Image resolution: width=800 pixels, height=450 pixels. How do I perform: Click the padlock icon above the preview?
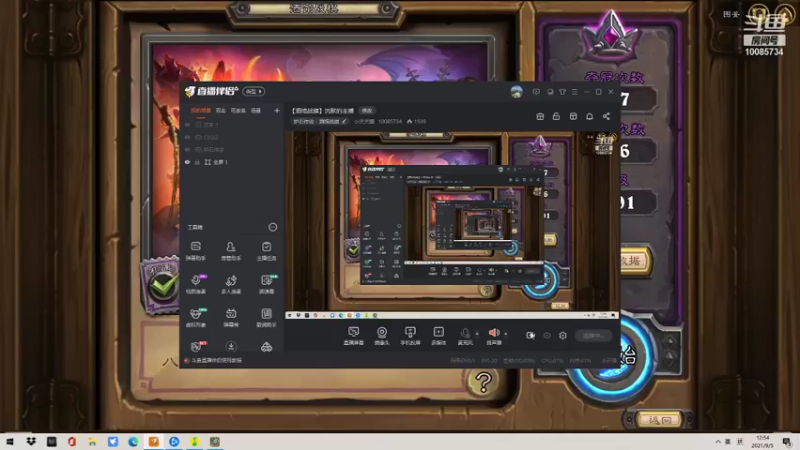[x=556, y=116]
